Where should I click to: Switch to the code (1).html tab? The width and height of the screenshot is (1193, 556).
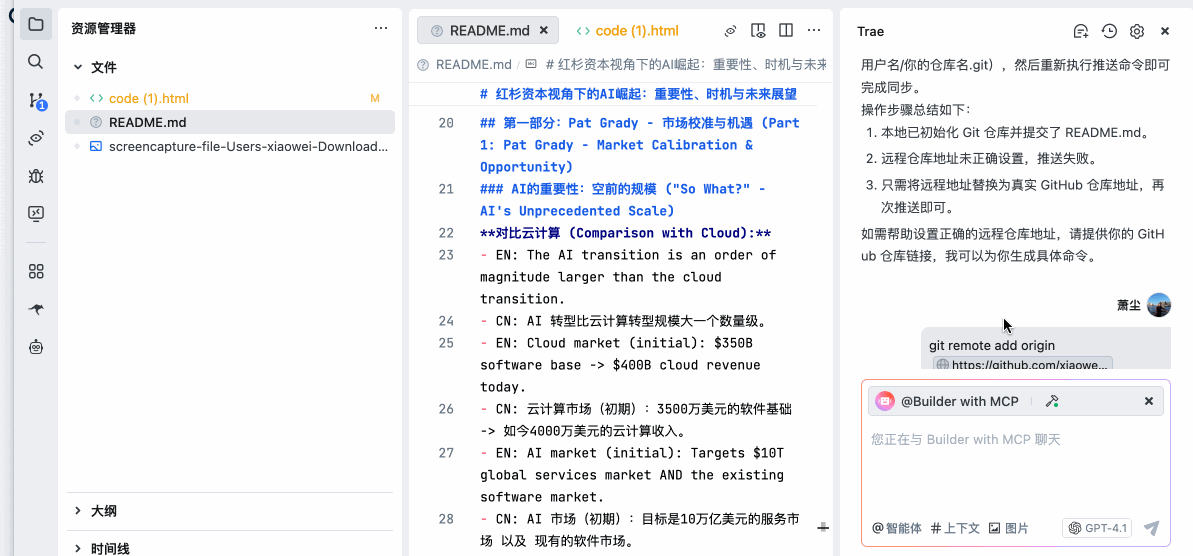pos(628,30)
